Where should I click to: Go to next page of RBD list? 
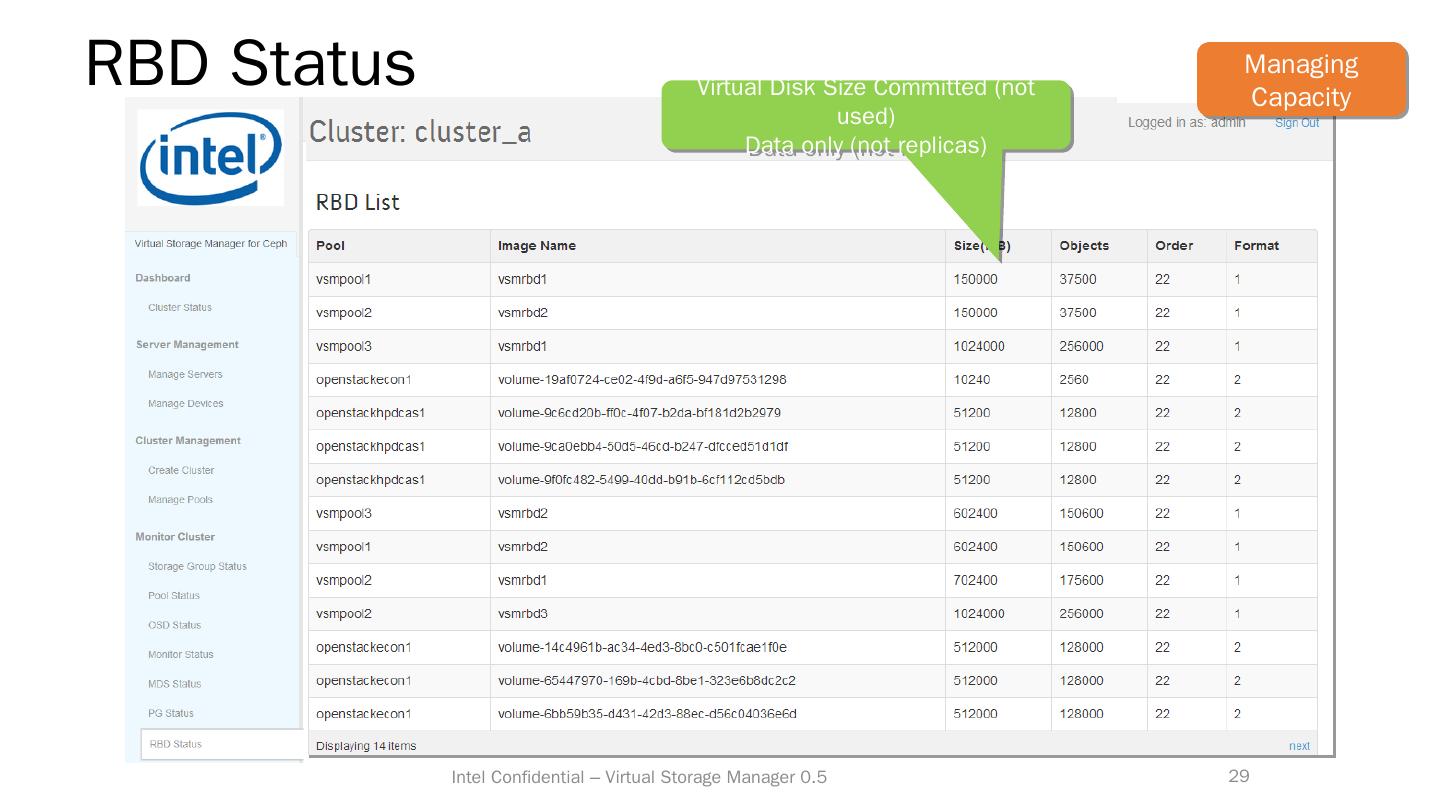[1299, 746]
